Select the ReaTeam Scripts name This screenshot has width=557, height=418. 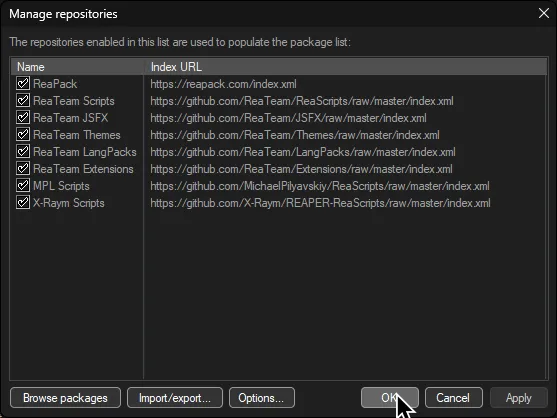point(74,101)
